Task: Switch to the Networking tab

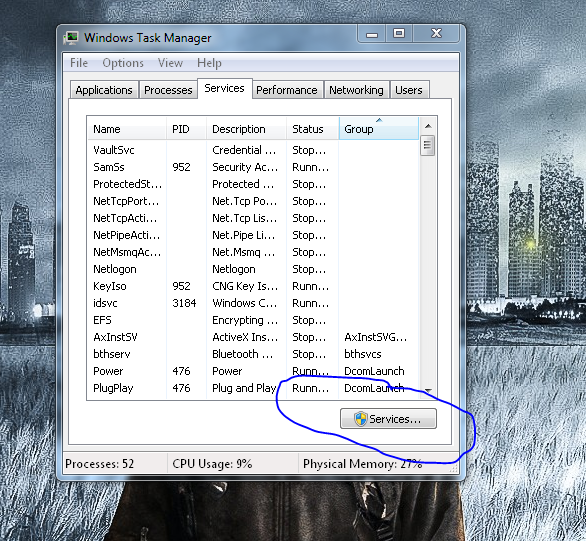Action: pyautogui.click(x=356, y=90)
